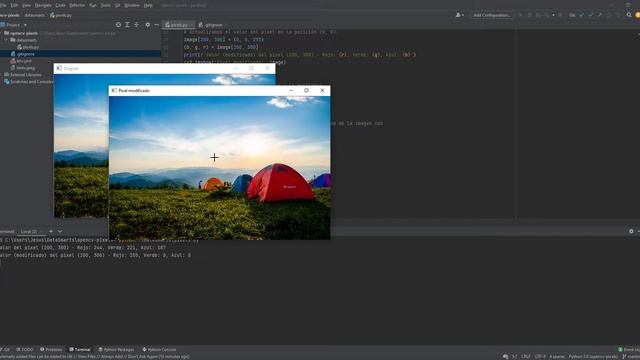Open the Help menu
The width and height of the screenshot is (640, 360).
click(x=148, y=5)
